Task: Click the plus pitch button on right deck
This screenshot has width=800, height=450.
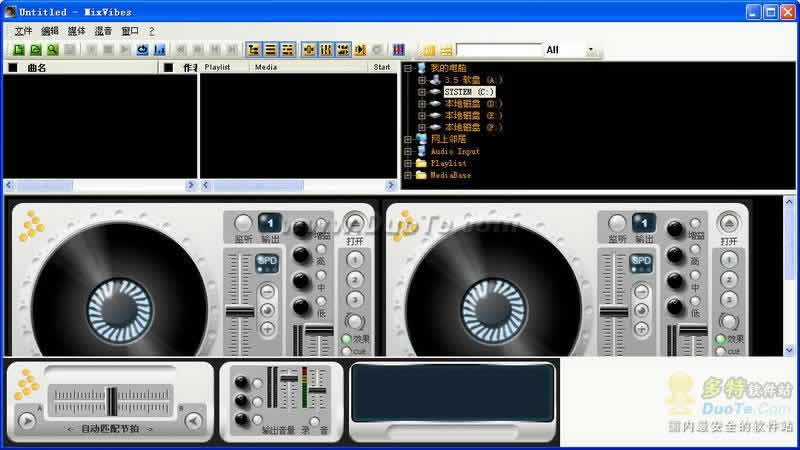Action: tap(641, 327)
